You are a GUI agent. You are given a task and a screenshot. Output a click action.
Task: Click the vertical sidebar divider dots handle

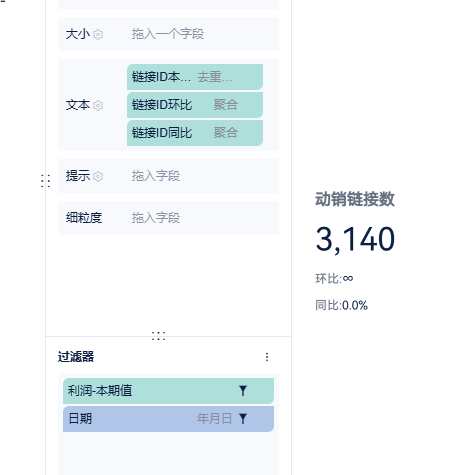click(46, 181)
